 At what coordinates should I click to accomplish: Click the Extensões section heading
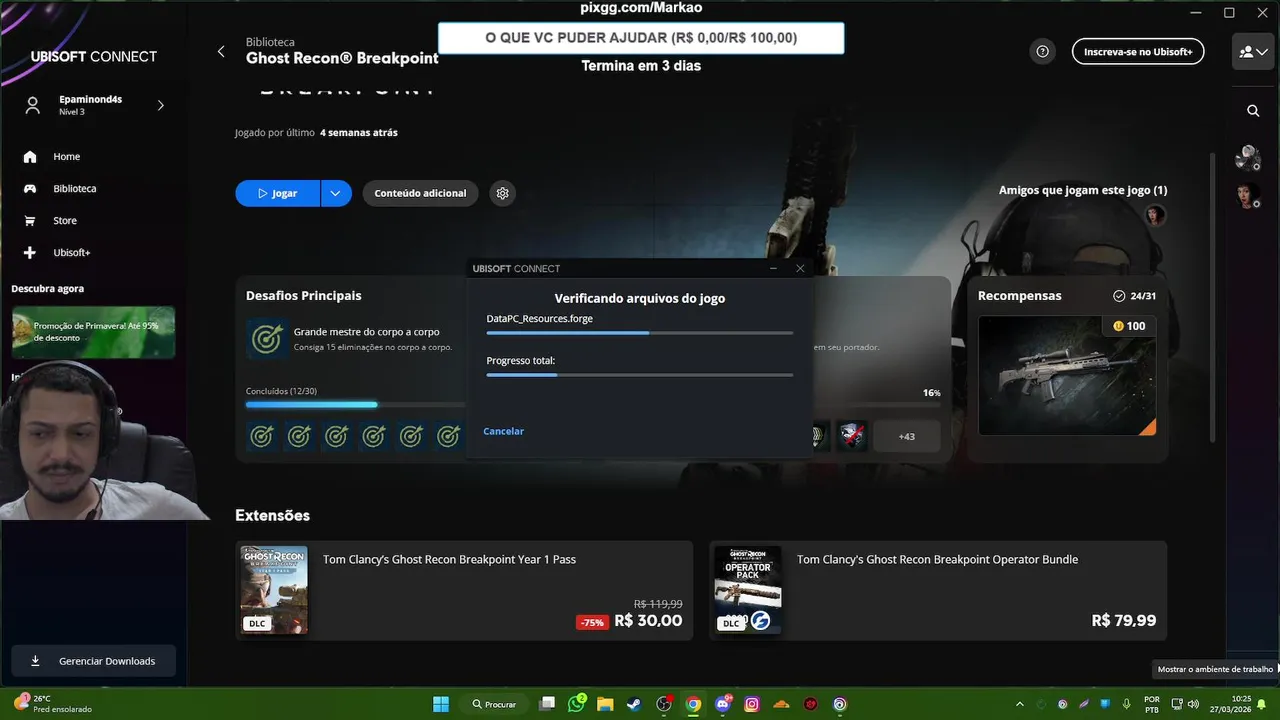pyautogui.click(x=272, y=515)
